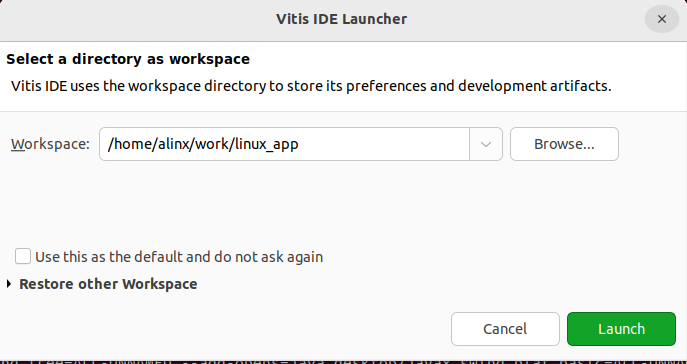The width and height of the screenshot is (687, 364).
Task: Click the workspace description text line
Action: coord(311,86)
